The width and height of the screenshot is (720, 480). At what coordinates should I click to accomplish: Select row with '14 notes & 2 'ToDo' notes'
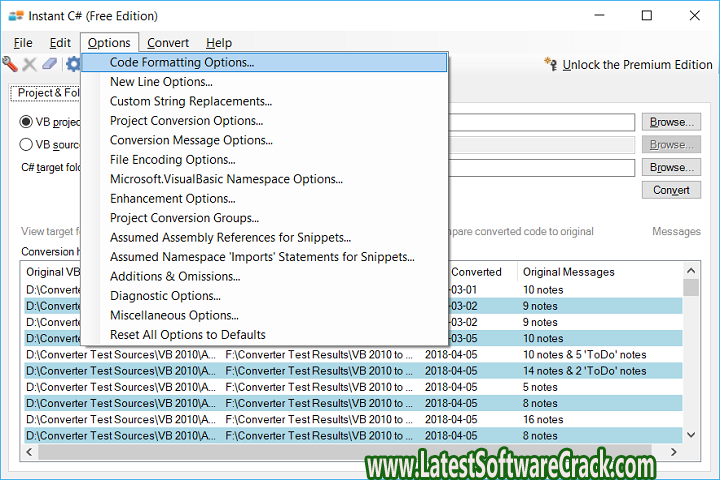353,371
